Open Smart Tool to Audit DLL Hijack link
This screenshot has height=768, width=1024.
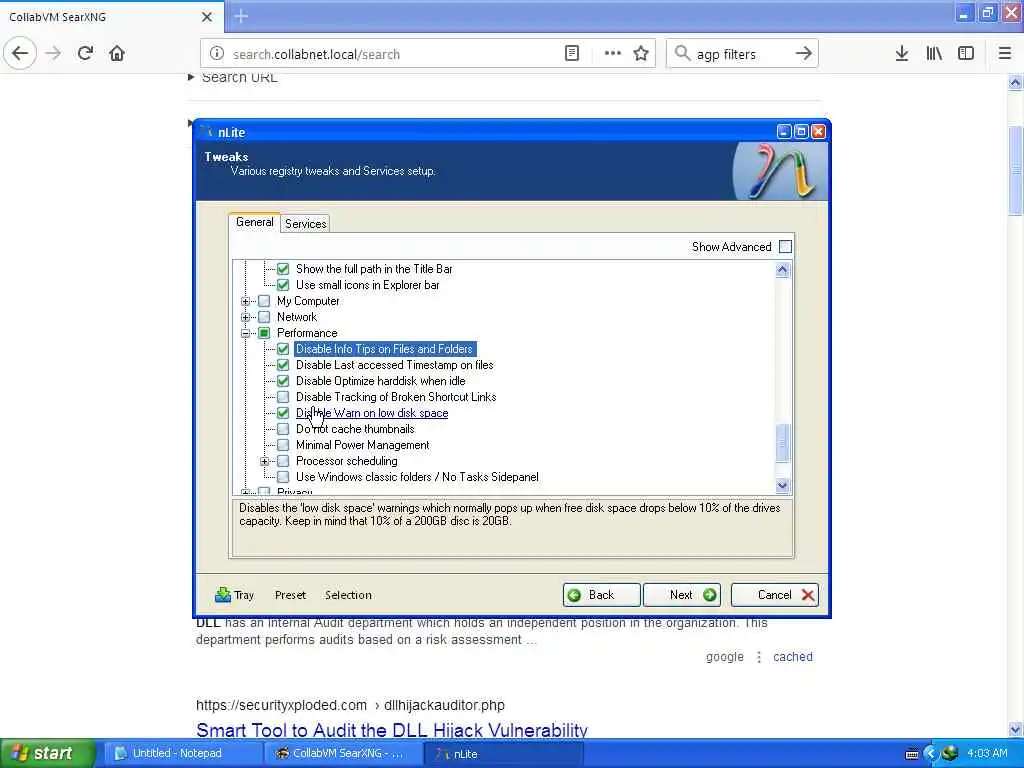coord(392,730)
